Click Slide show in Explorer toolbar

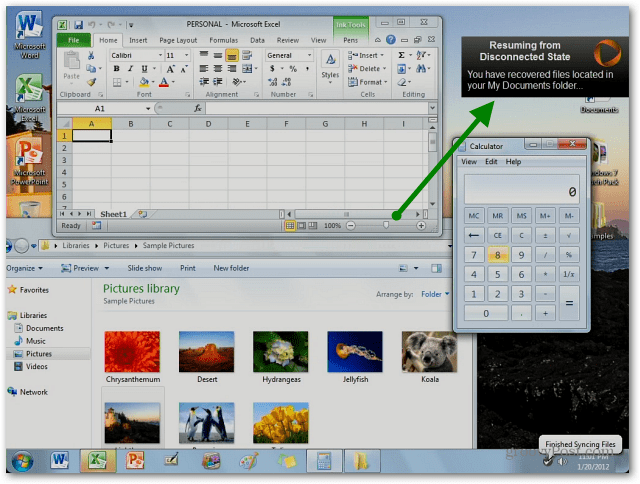pyautogui.click(x=144, y=268)
